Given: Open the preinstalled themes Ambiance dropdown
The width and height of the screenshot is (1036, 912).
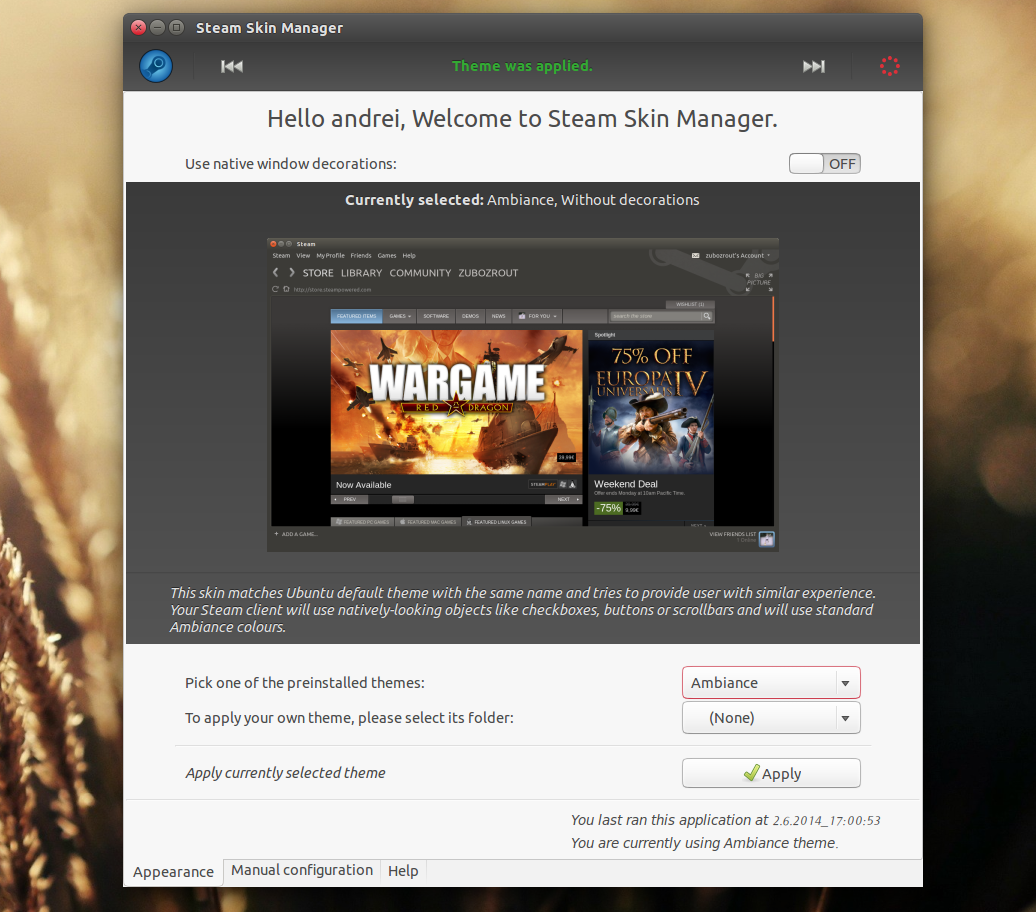Looking at the screenshot, I should coord(771,683).
